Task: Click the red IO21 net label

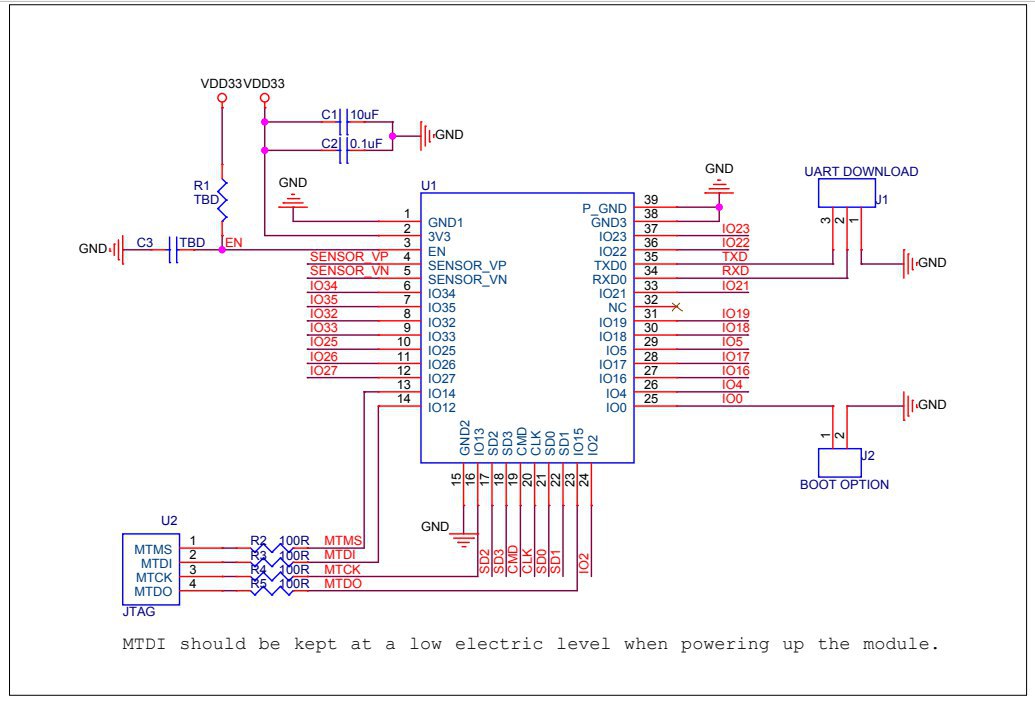Action: point(735,286)
